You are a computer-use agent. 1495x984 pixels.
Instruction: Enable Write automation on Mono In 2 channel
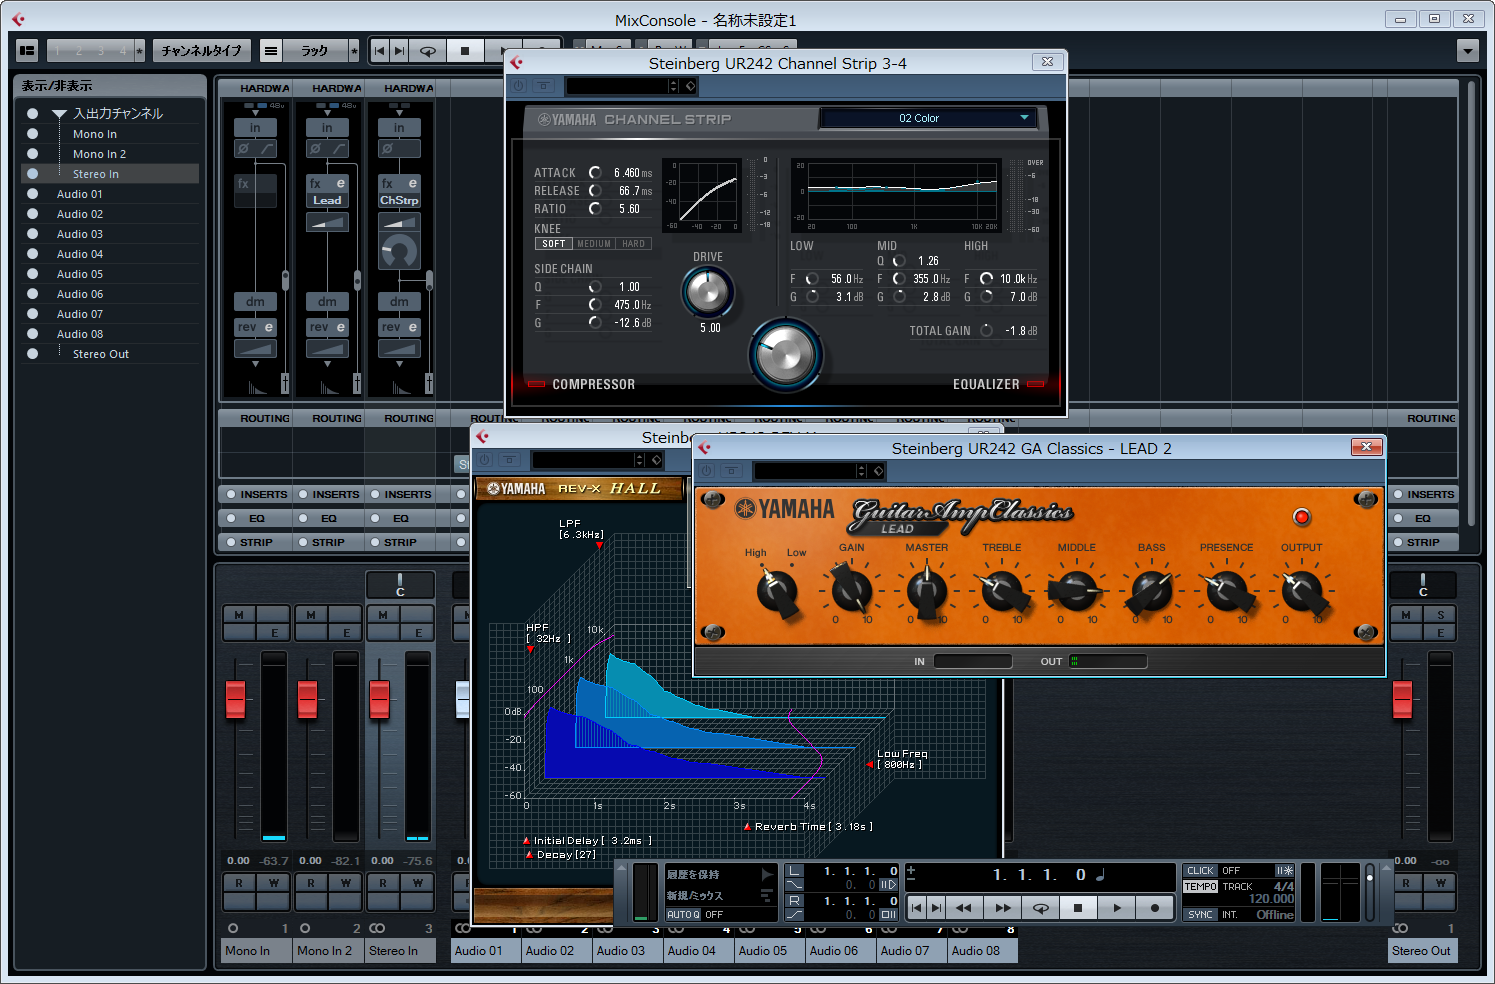pyautogui.click(x=346, y=883)
